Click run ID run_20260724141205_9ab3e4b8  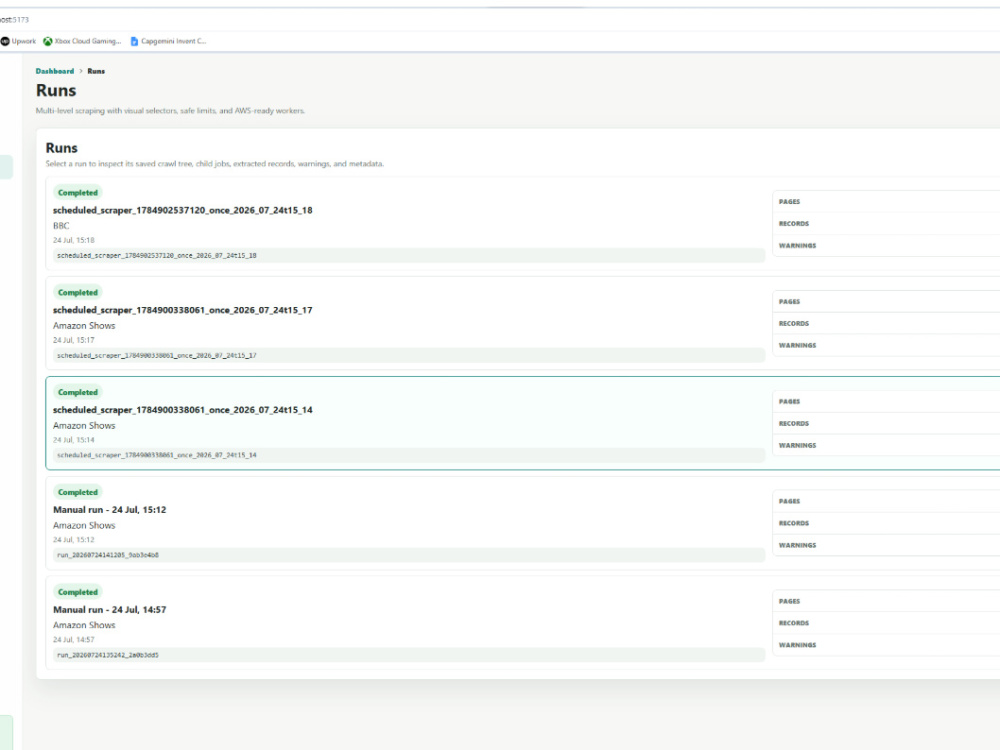[409, 555]
